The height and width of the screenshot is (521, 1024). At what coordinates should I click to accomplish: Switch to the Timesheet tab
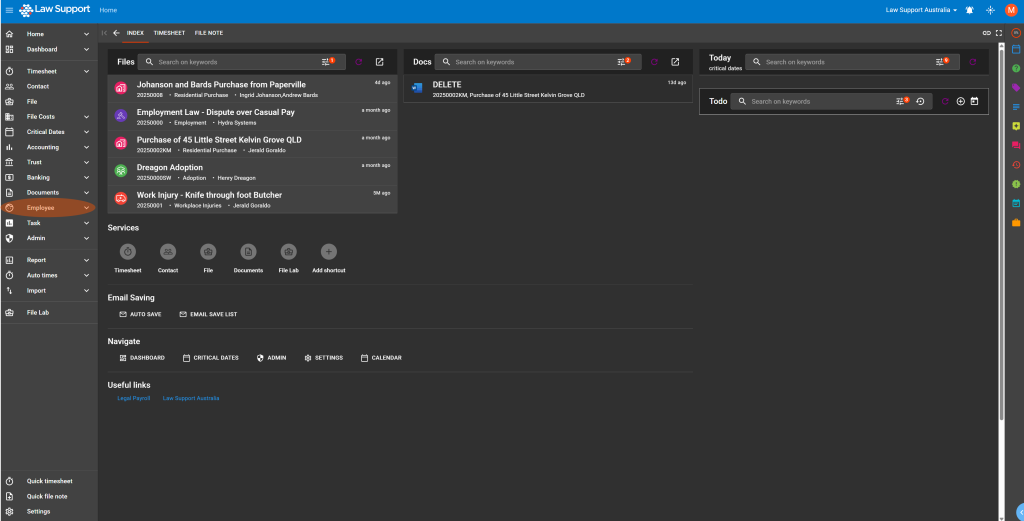click(x=169, y=33)
